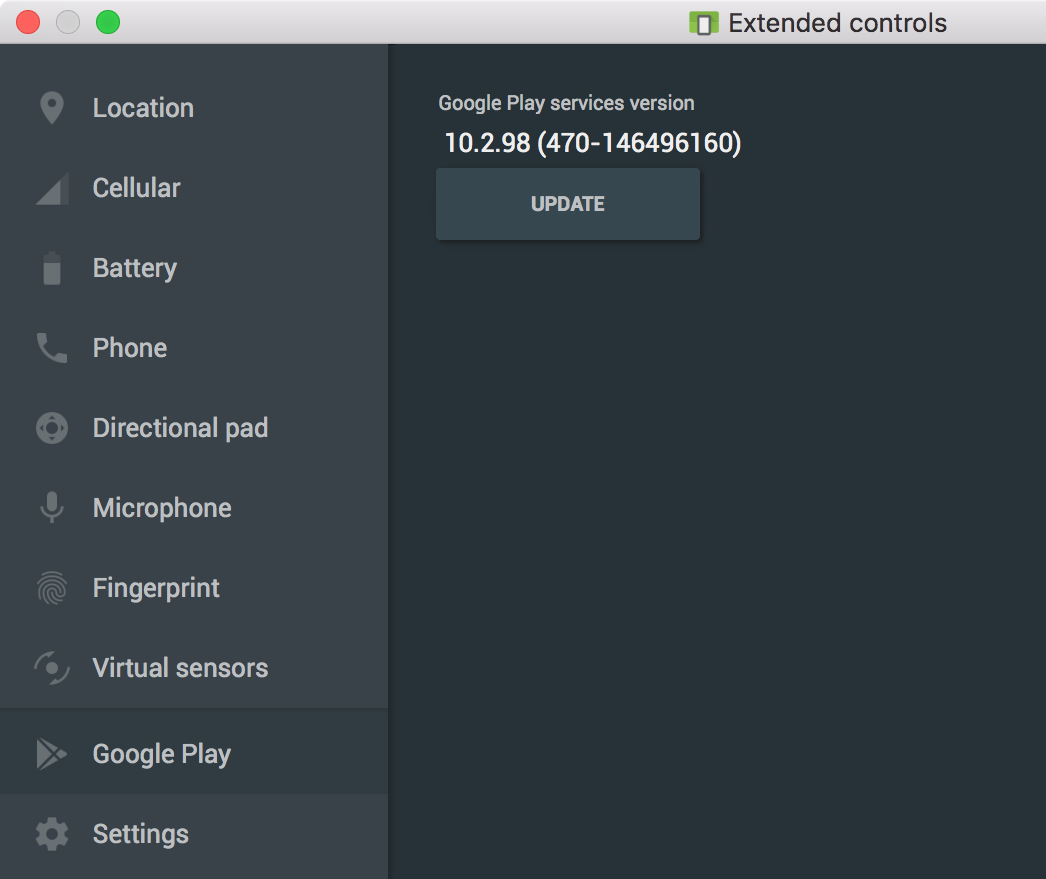Viewport: 1046px width, 879px height.
Task: Click the version number 10.2.98 text
Action: tap(488, 143)
